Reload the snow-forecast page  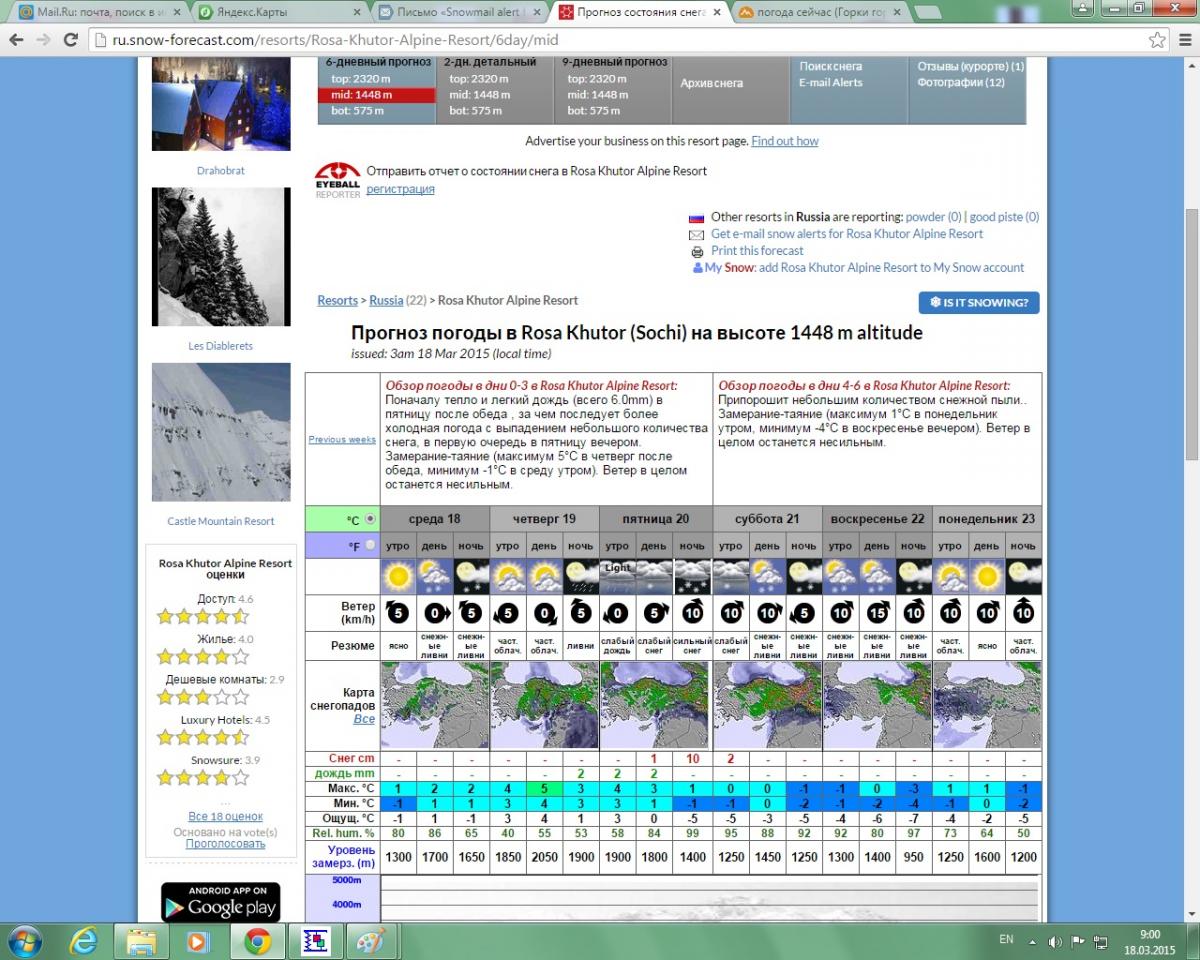point(70,41)
